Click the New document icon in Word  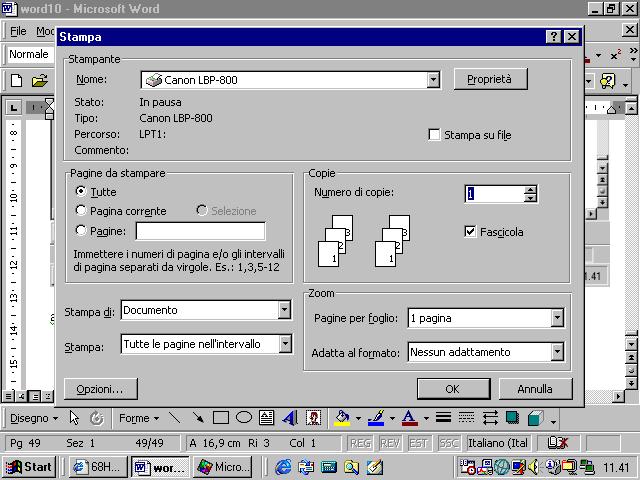16,80
